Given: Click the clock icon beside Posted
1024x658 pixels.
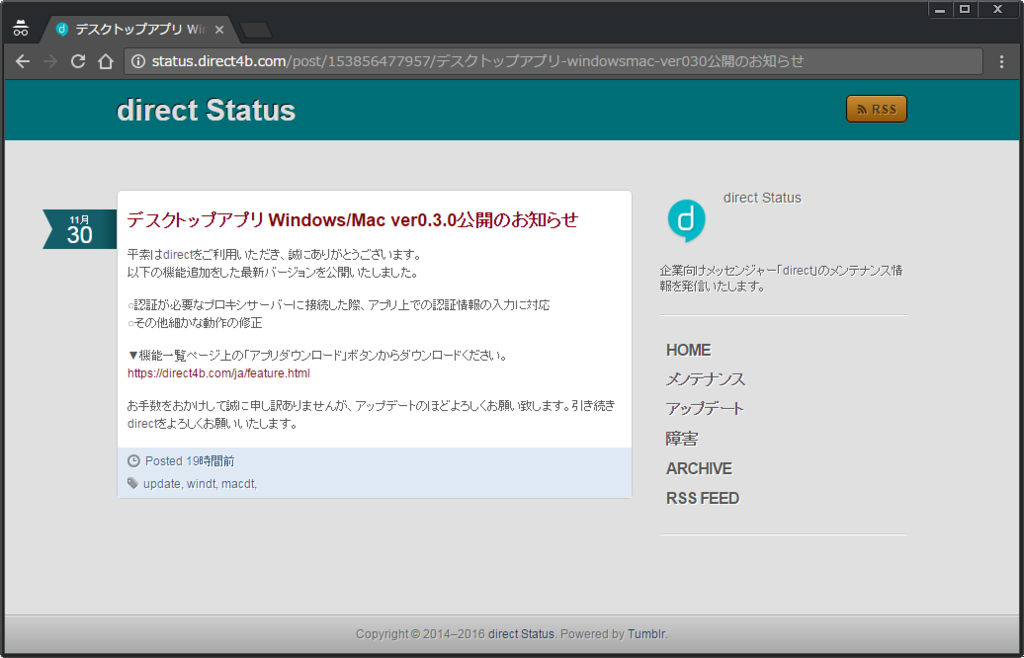Looking at the screenshot, I should (x=133, y=461).
